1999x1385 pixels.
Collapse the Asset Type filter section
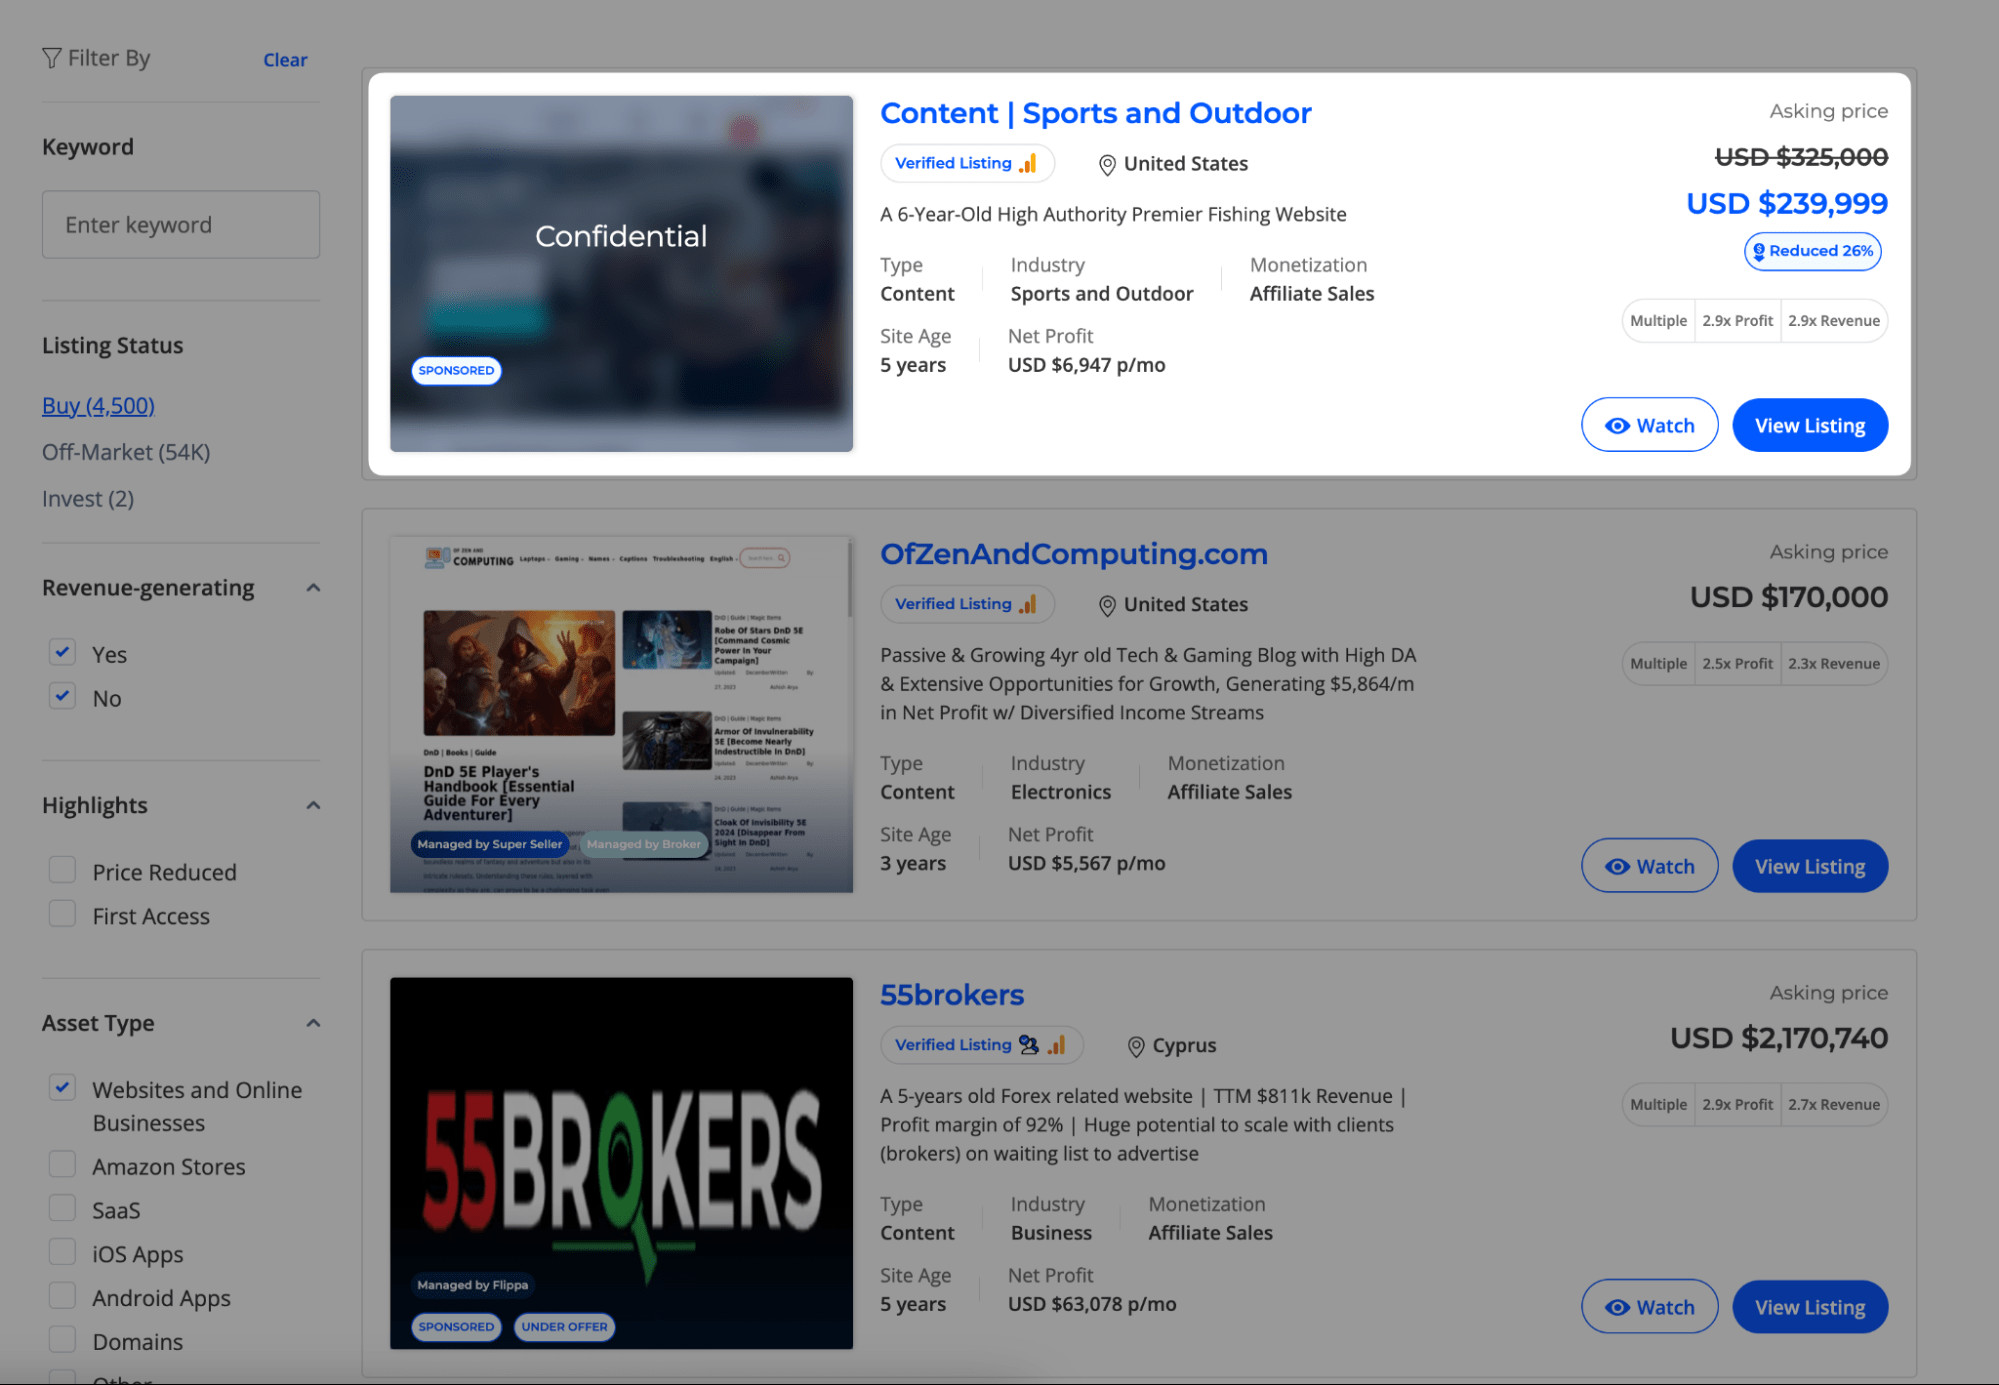click(x=313, y=1023)
